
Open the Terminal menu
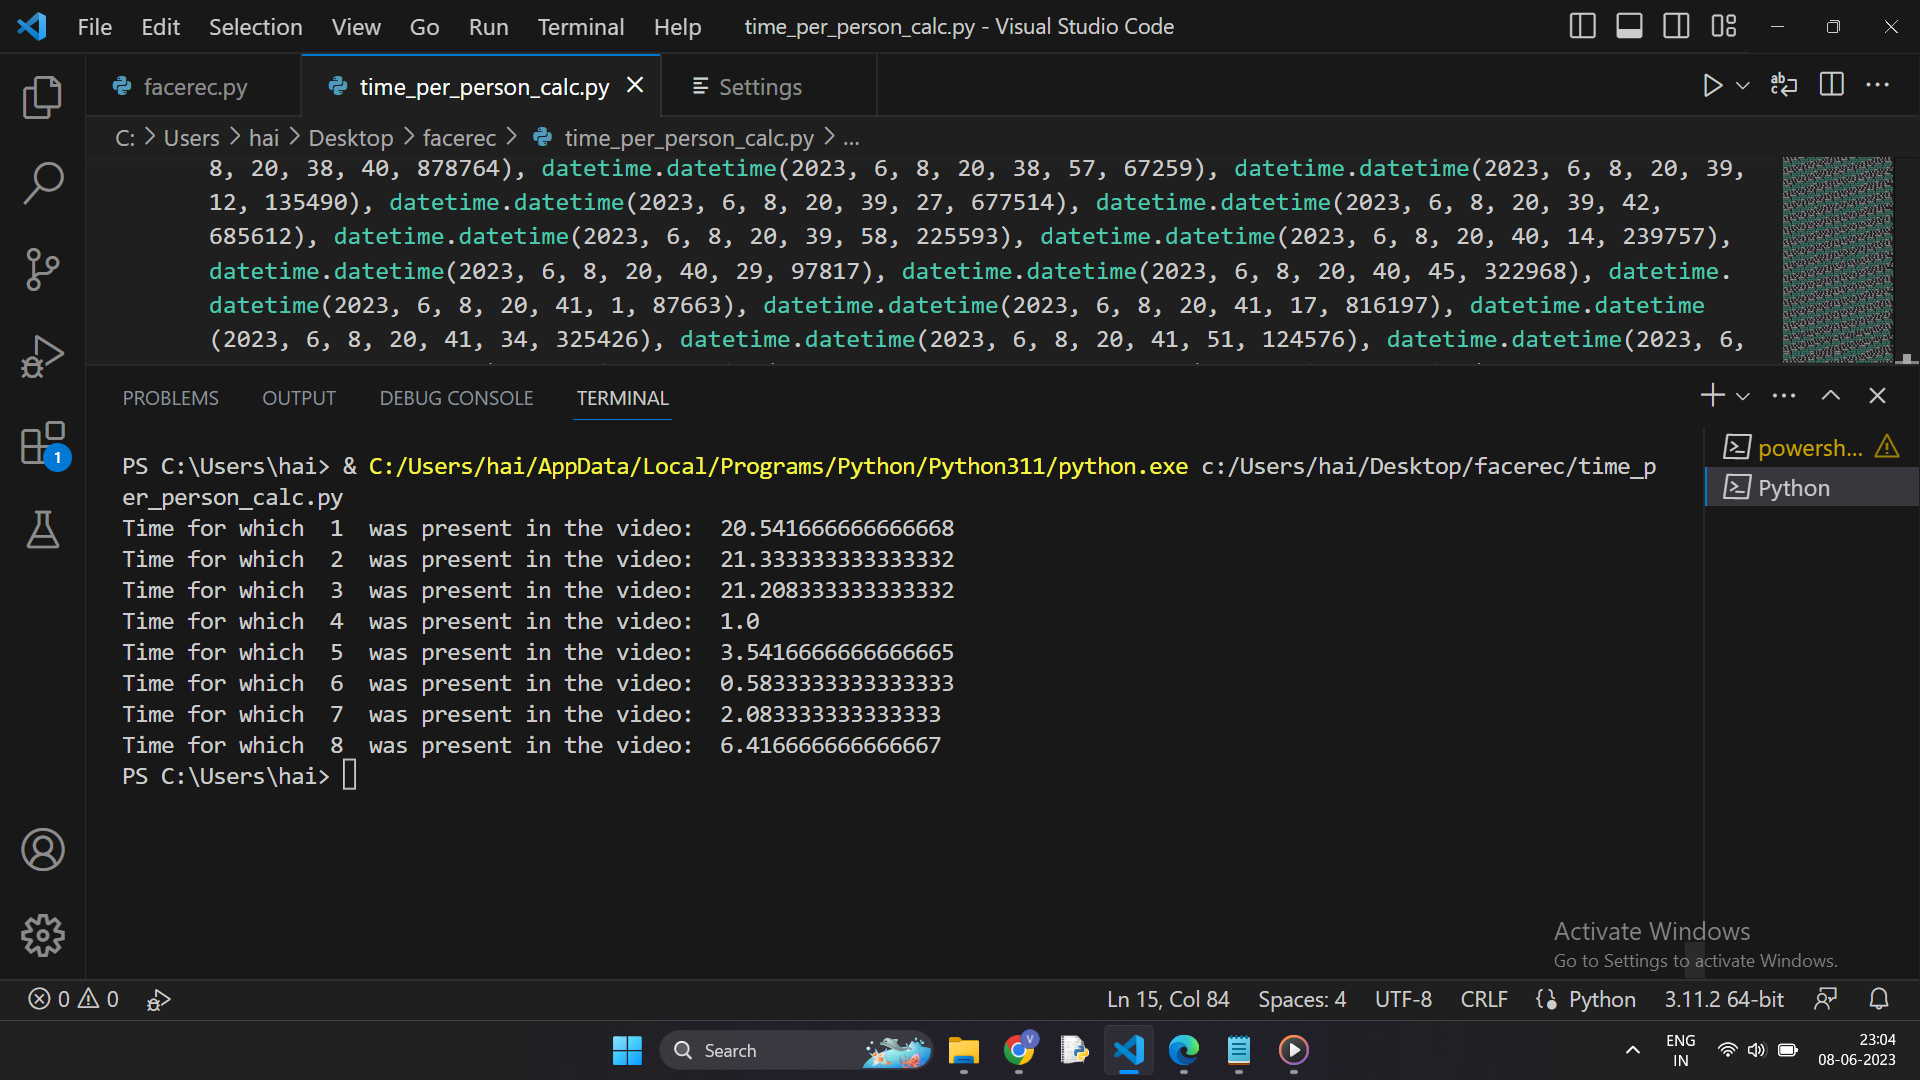[x=580, y=27]
